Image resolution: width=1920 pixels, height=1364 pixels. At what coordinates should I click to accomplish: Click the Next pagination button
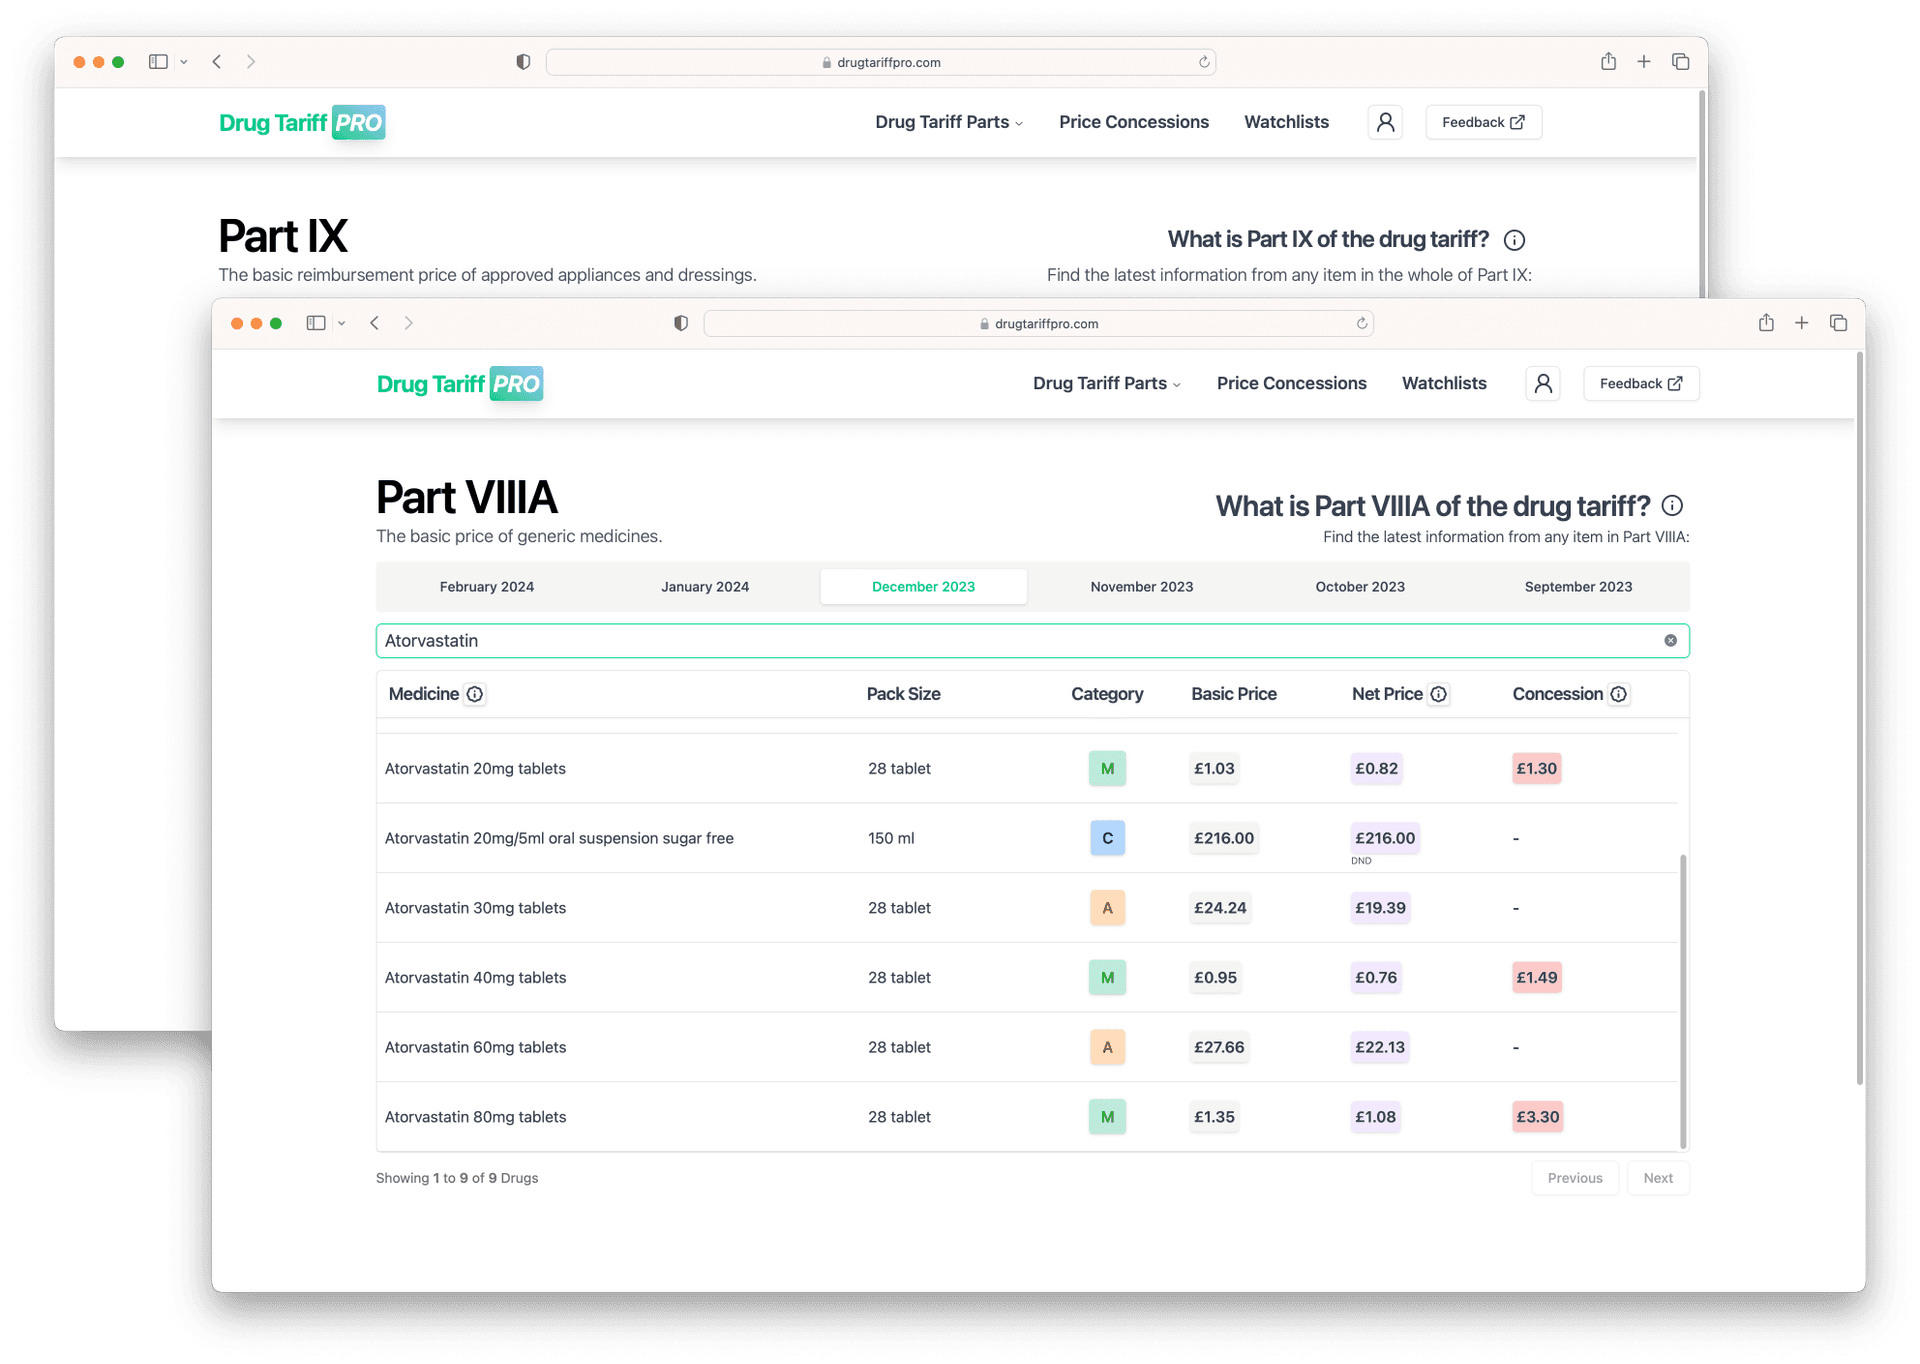click(x=1657, y=1178)
